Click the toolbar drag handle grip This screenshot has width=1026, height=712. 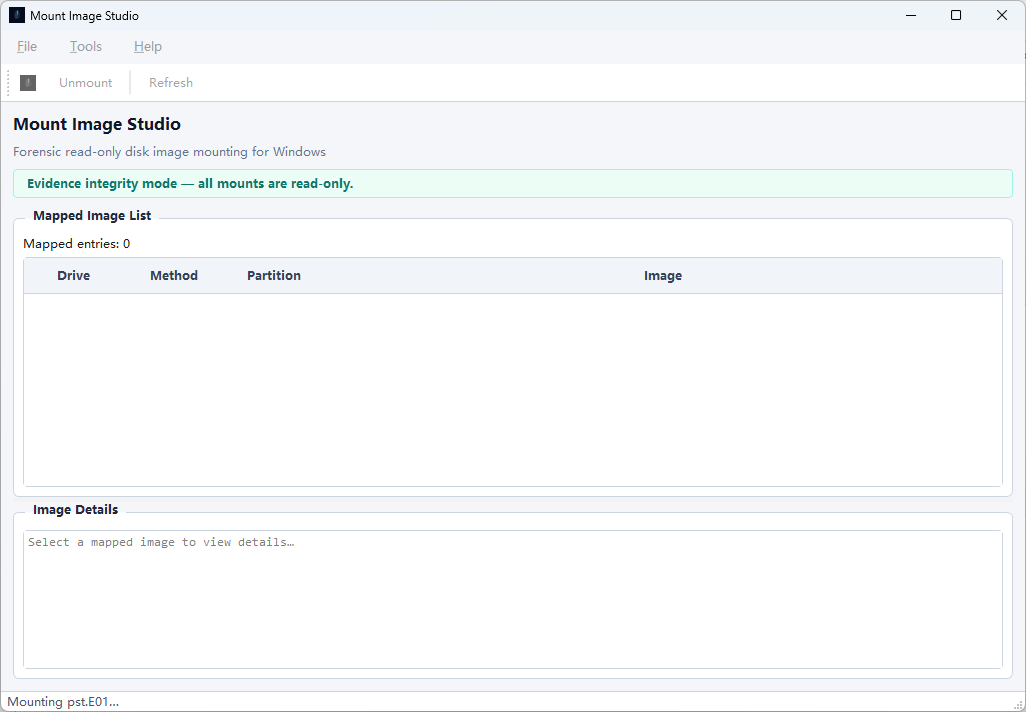point(9,82)
